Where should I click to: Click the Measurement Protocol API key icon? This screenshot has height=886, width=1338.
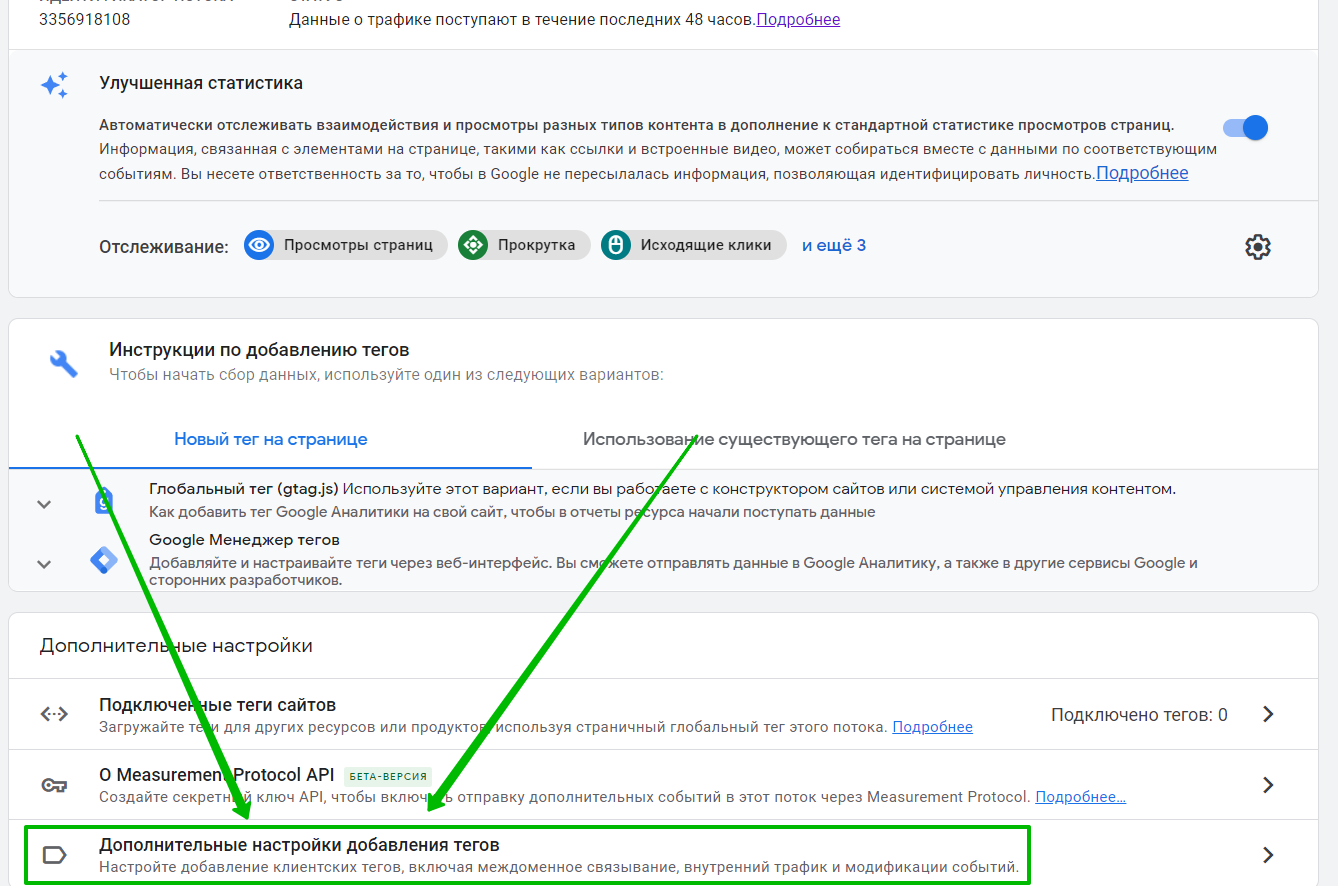tap(54, 785)
